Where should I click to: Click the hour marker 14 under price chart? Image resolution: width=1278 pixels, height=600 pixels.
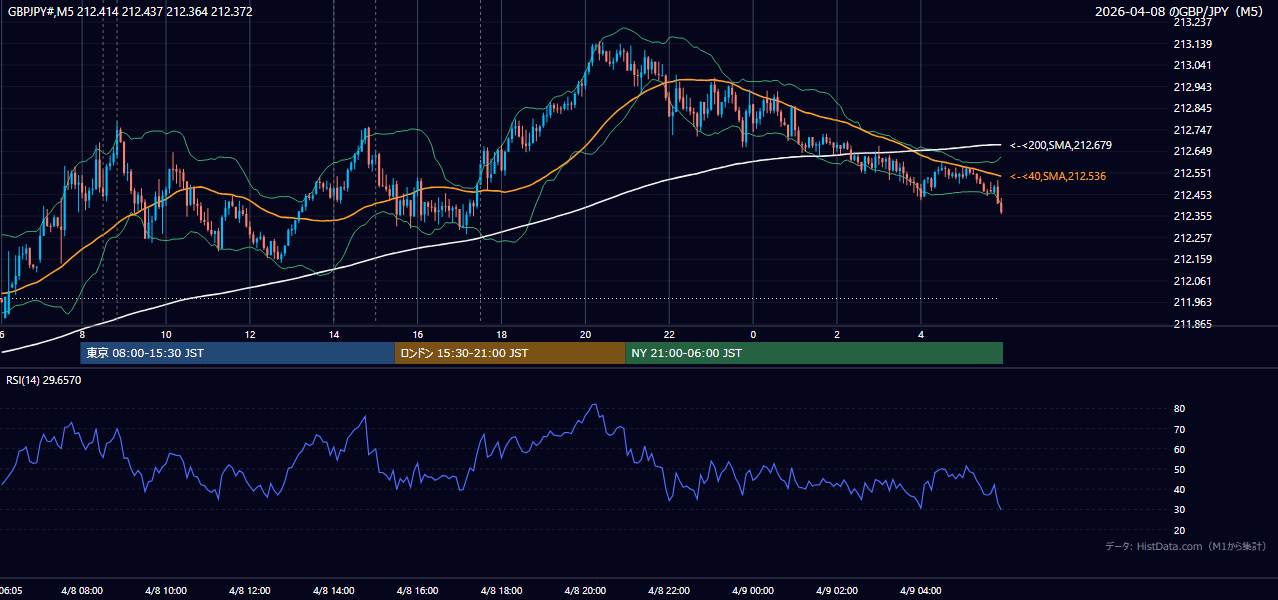[334, 335]
